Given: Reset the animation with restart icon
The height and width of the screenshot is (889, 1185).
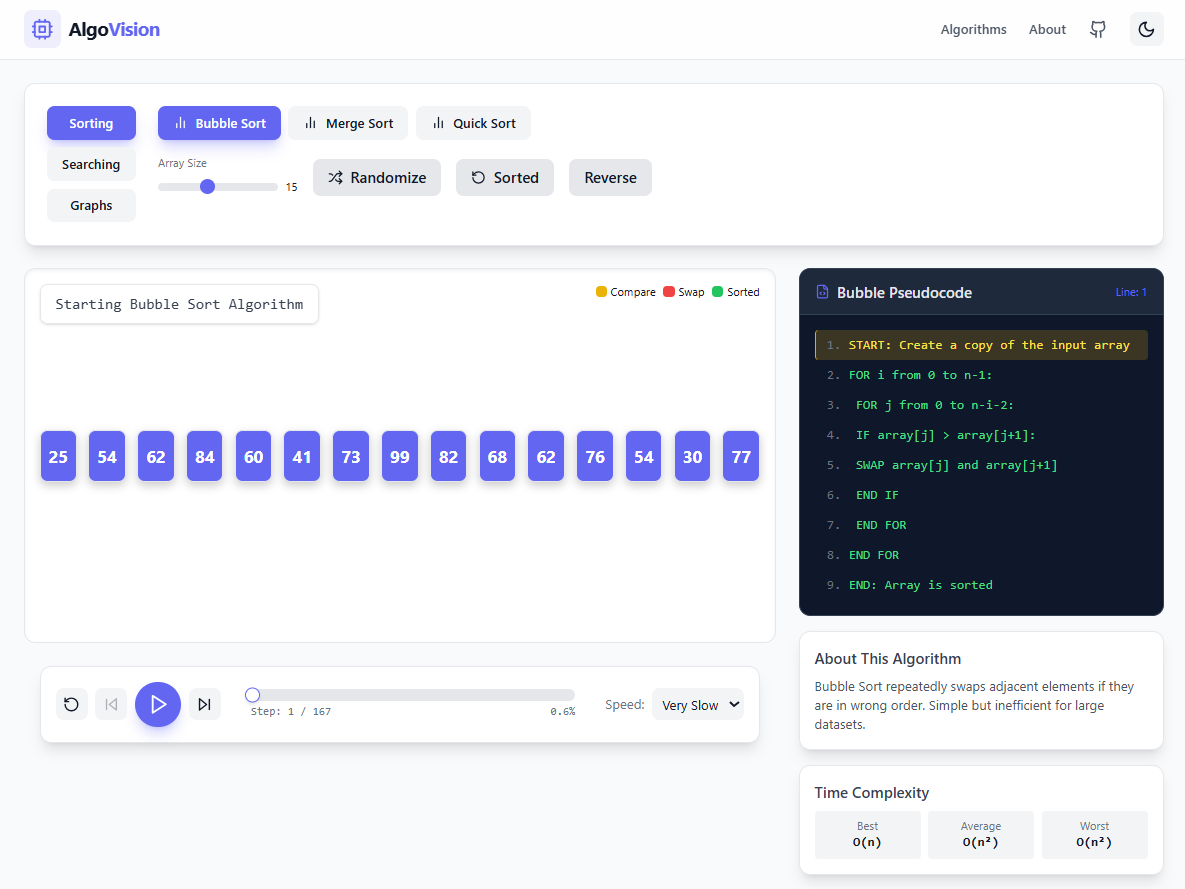Looking at the screenshot, I should pyautogui.click(x=72, y=705).
